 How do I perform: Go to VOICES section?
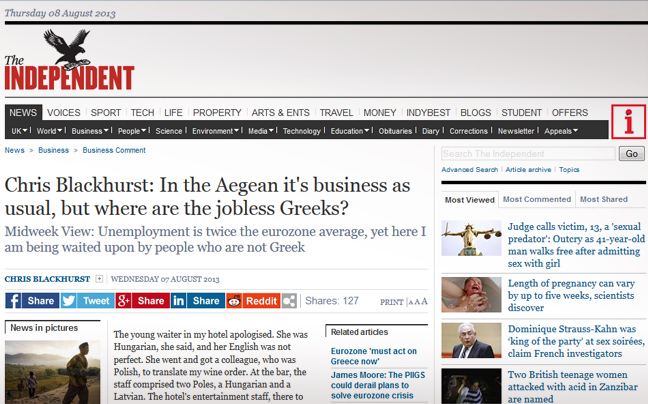(x=64, y=113)
